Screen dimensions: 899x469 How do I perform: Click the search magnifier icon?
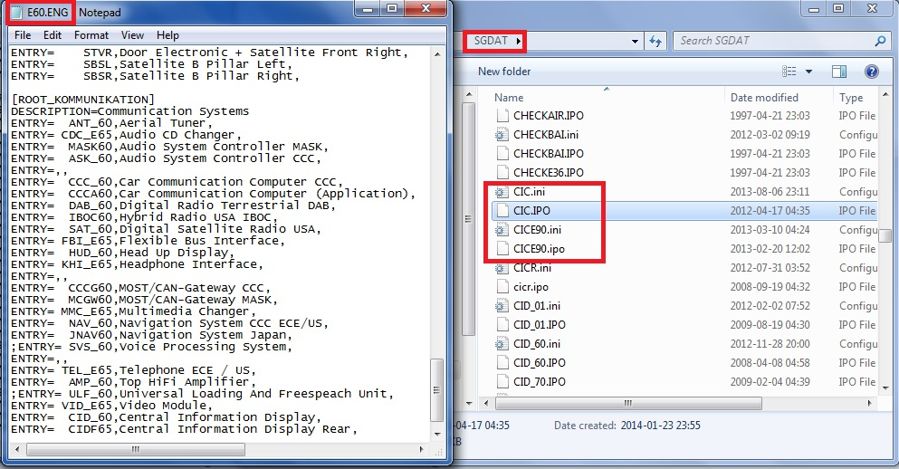point(880,41)
